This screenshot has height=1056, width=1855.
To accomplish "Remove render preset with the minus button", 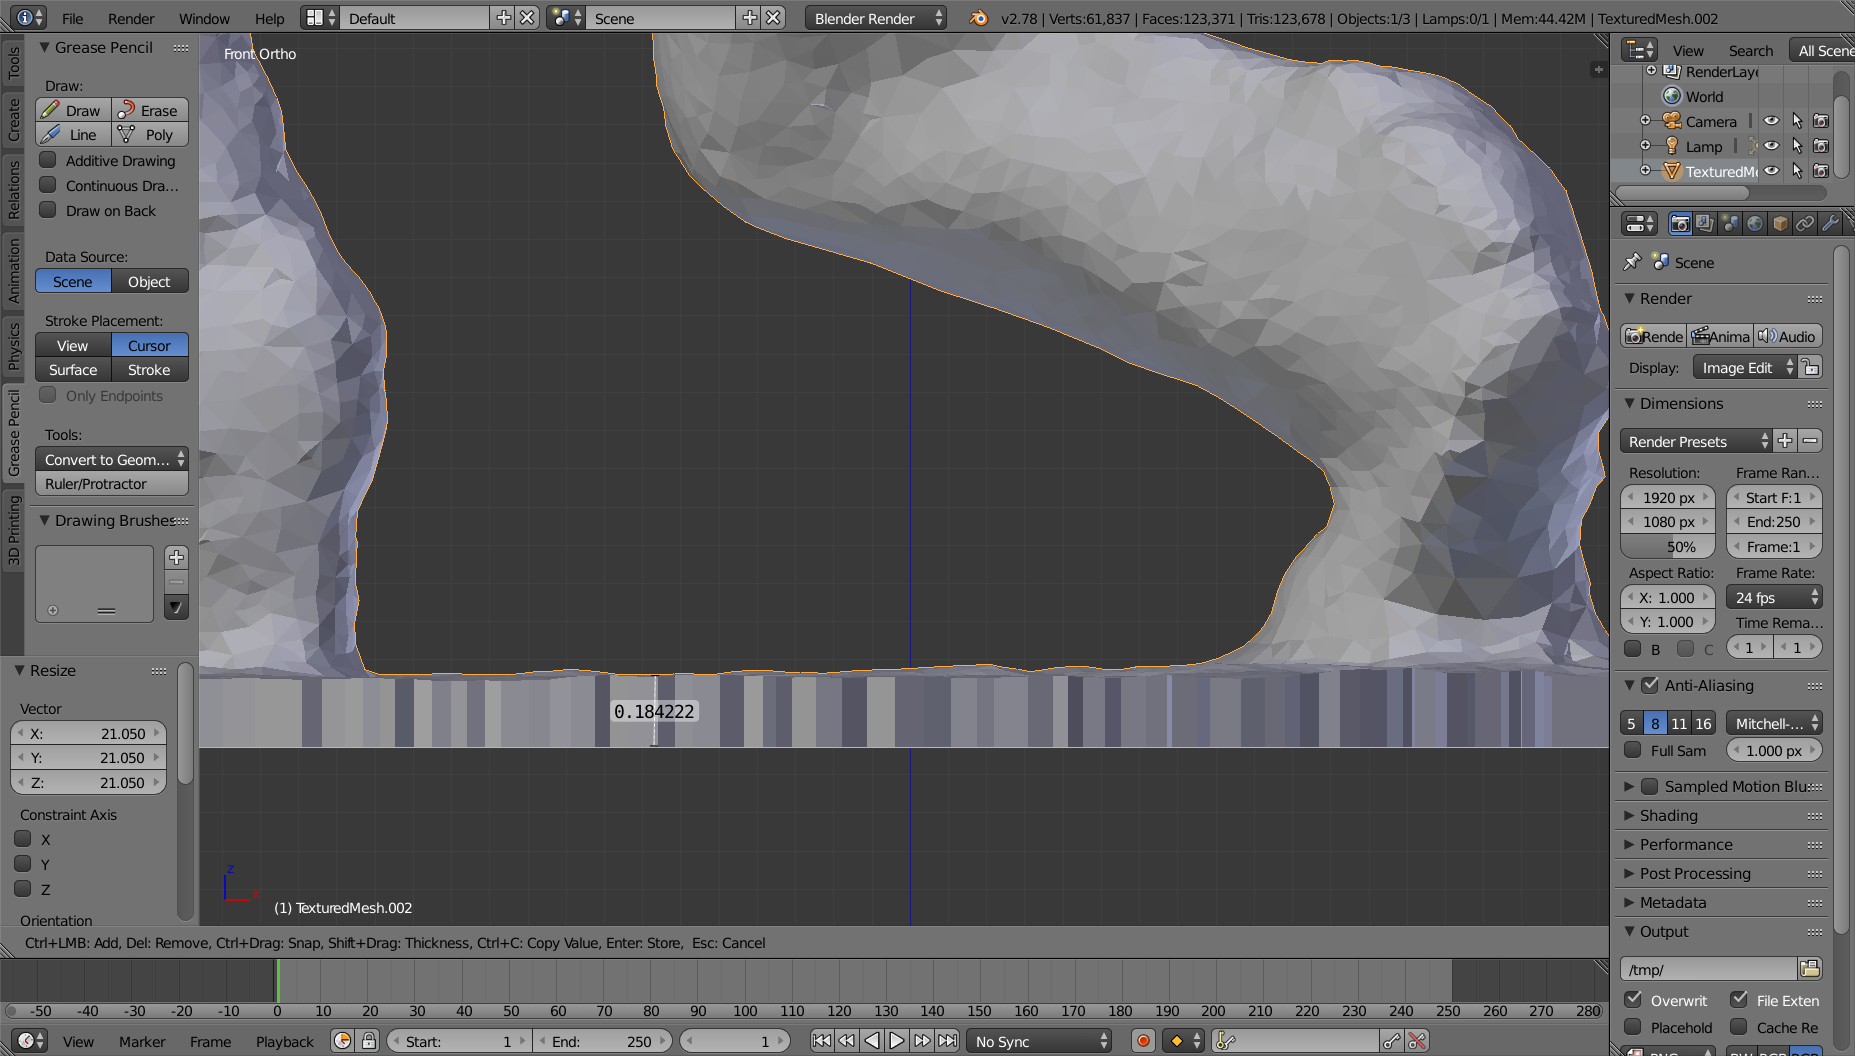I will [1810, 441].
